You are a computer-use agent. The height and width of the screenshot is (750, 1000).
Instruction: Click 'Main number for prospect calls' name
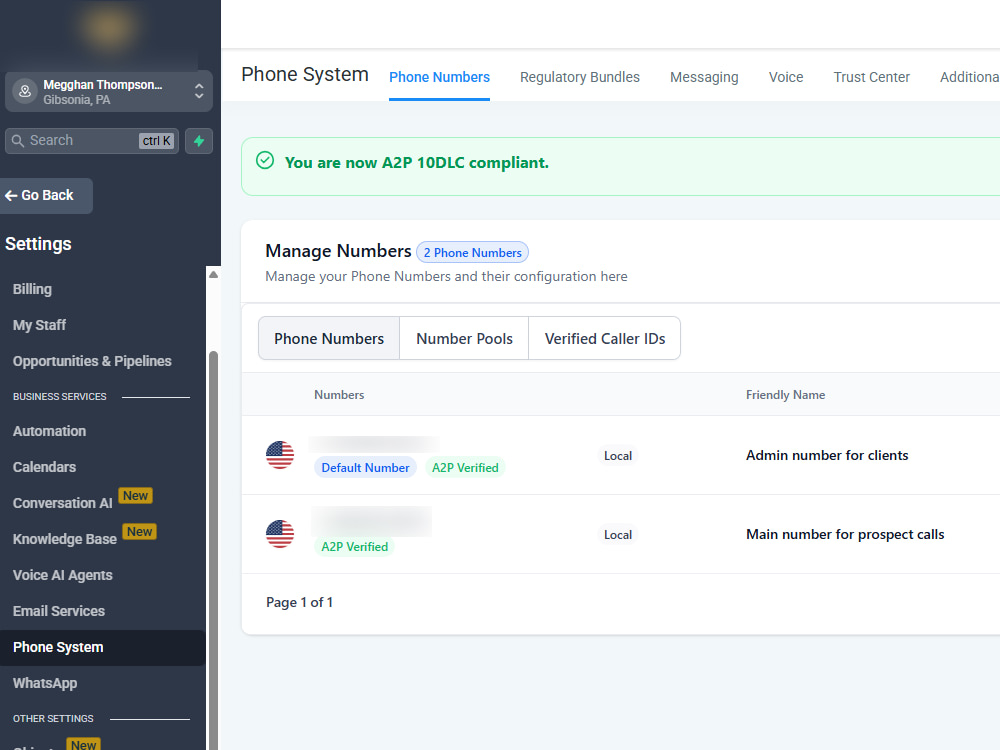[x=845, y=534]
